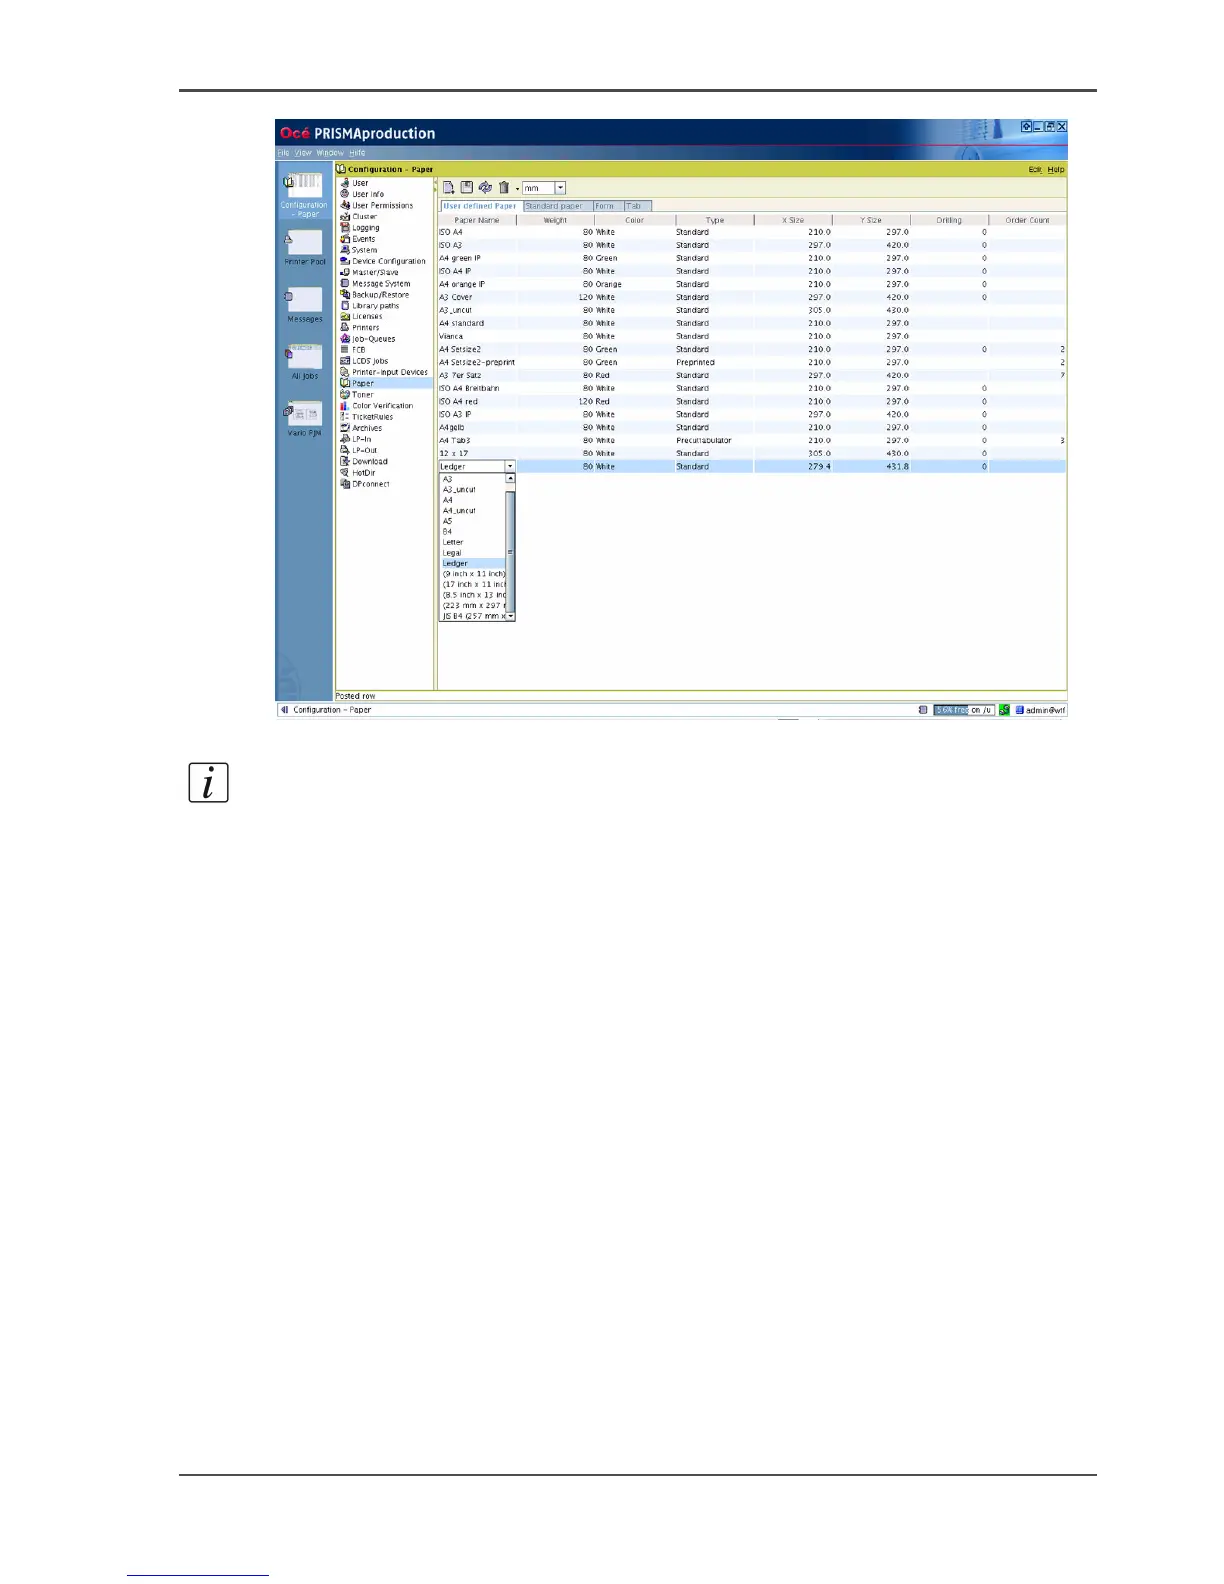Click the dropdown list scrollbar down arrow
1224x1584 pixels.
coord(511,616)
